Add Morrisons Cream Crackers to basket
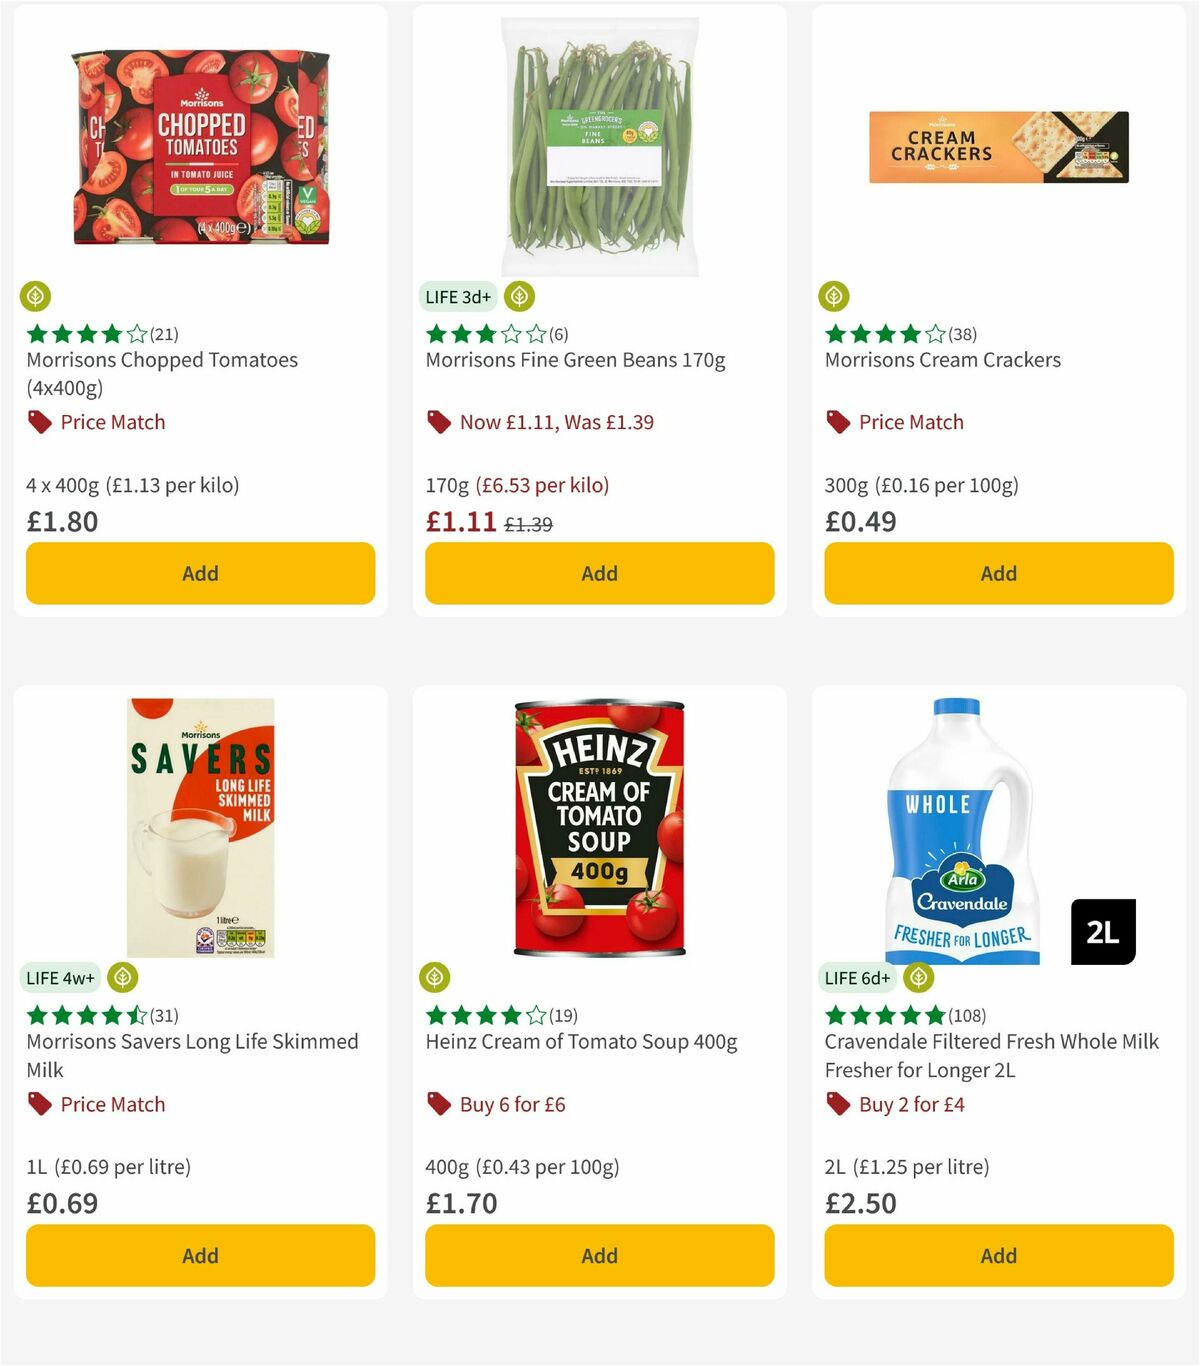This screenshot has width=1200, height=1366. coord(998,573)
